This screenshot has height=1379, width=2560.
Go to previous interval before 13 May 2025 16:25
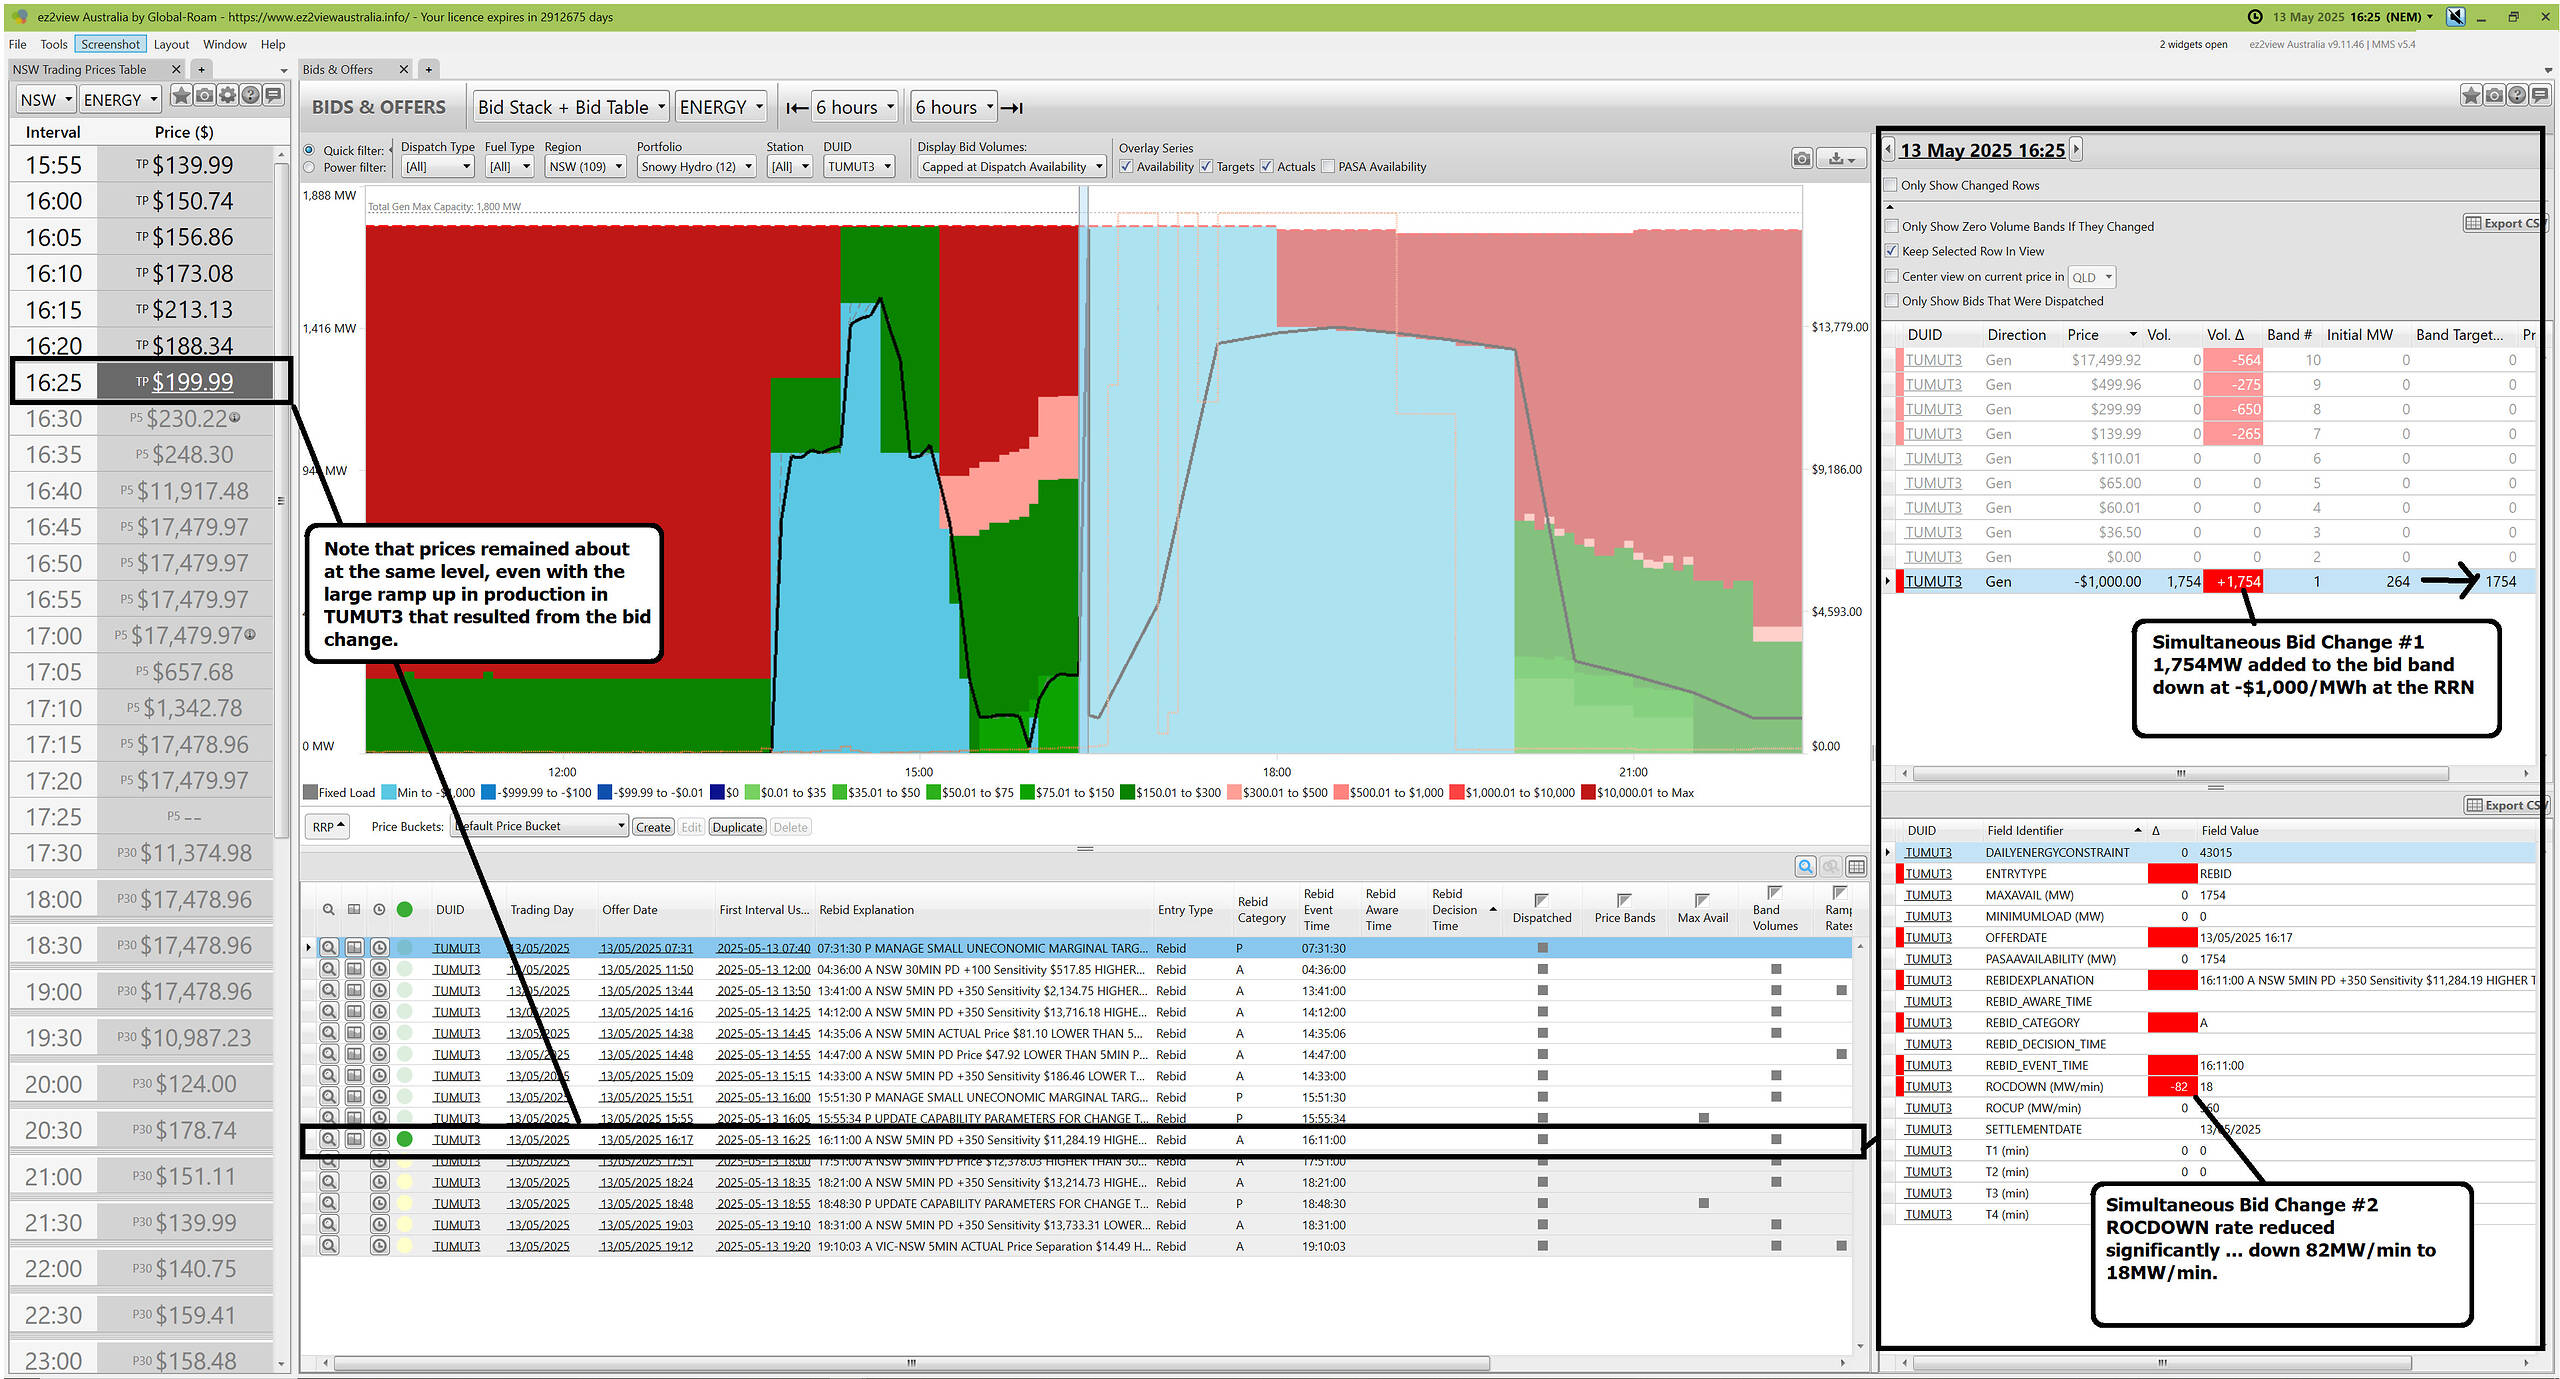point(1889,150)
